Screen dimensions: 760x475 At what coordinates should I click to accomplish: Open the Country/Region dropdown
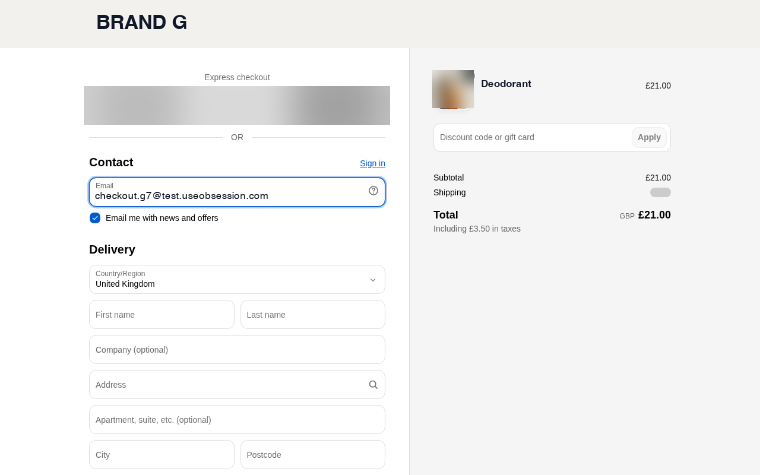pos(237,280)
